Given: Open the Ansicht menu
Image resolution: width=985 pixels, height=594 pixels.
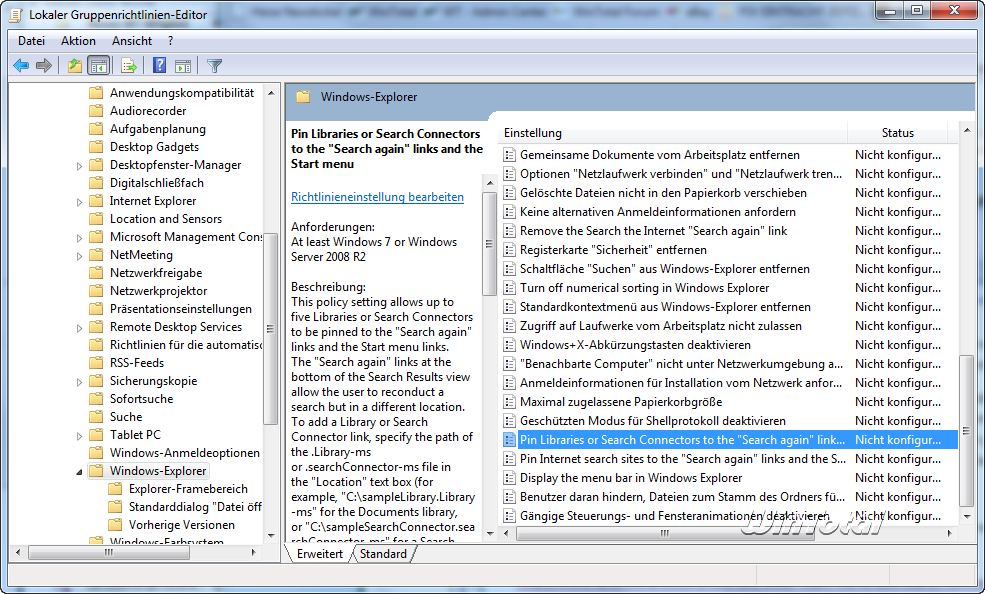Looking at the screenshot, I should tap(132, 41).
